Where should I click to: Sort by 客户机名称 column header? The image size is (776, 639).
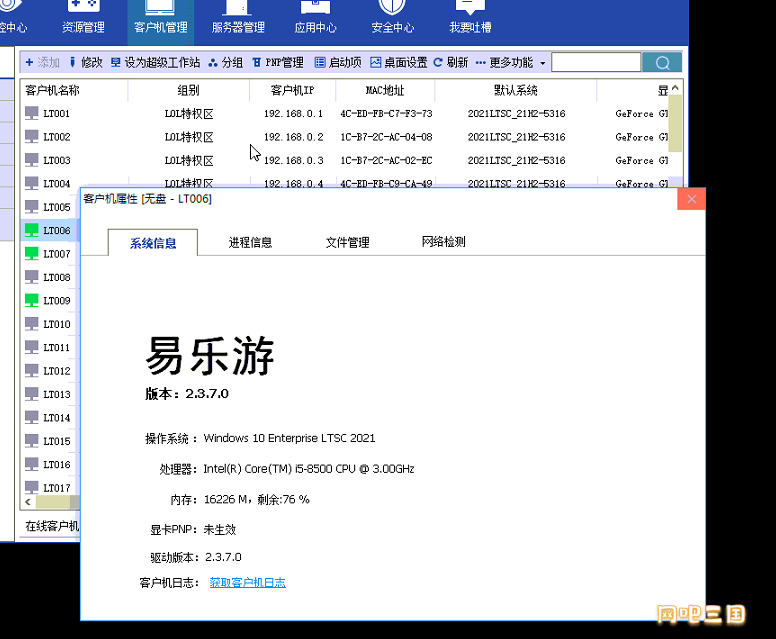pos(52,91)
